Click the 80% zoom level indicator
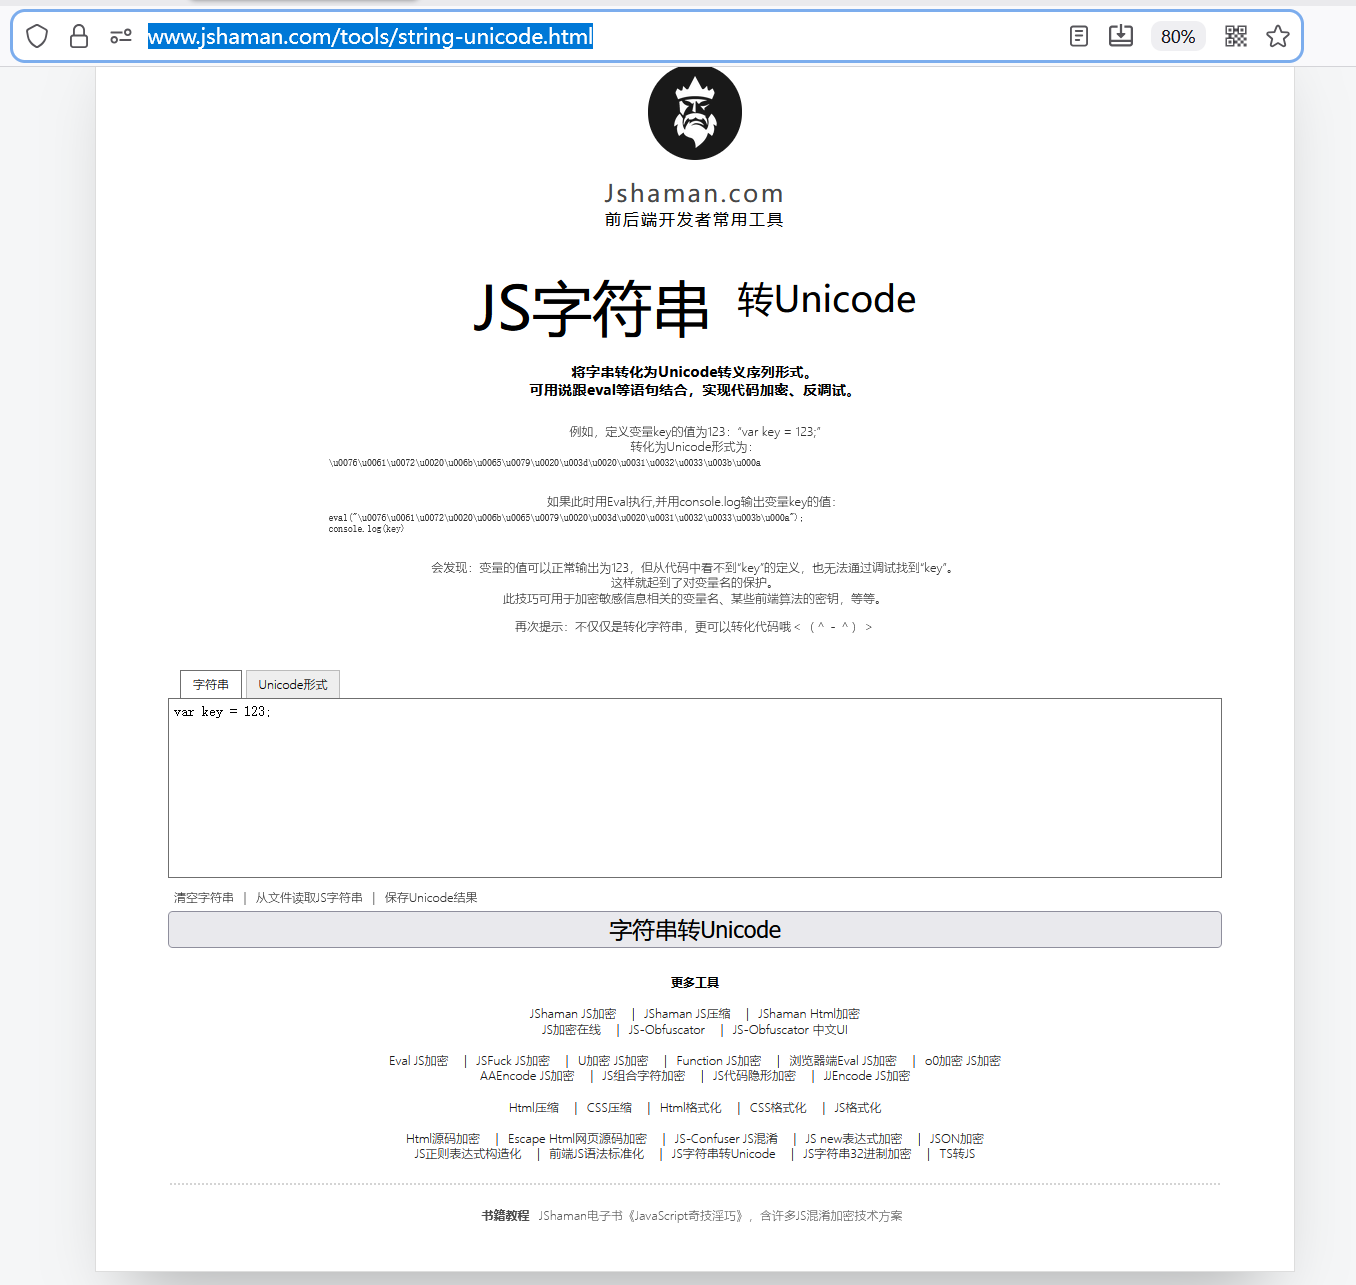Viewport: 1356px width, 1285px height. 1178,37
